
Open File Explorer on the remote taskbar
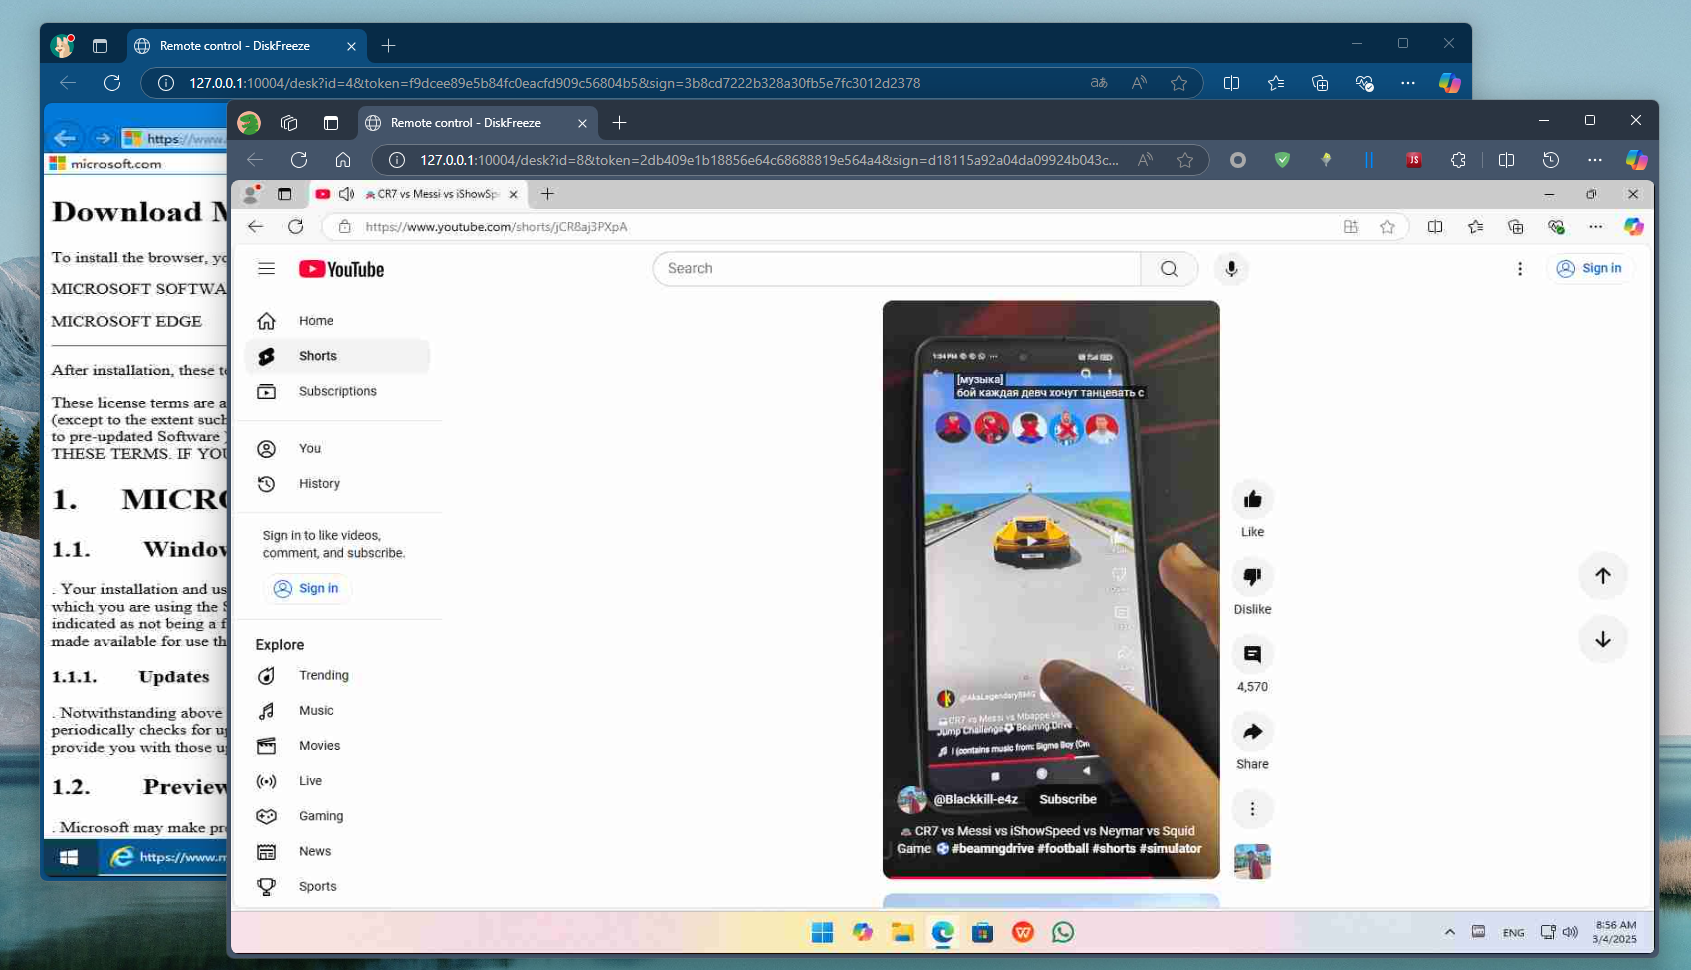(902, 932)
